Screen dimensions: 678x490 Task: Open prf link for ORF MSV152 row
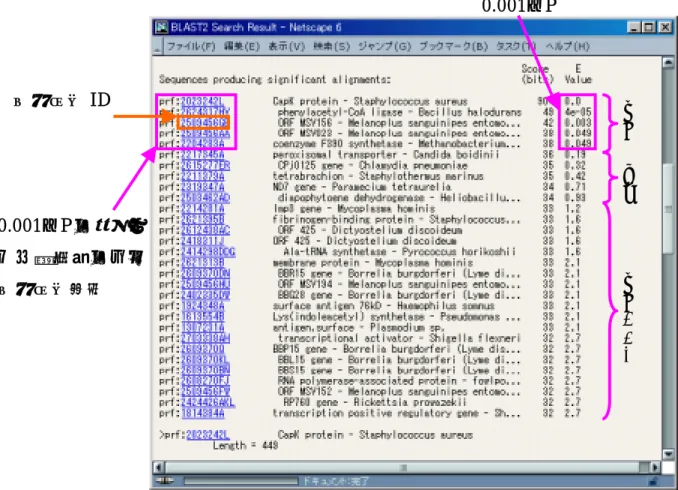tap(205, 392)
